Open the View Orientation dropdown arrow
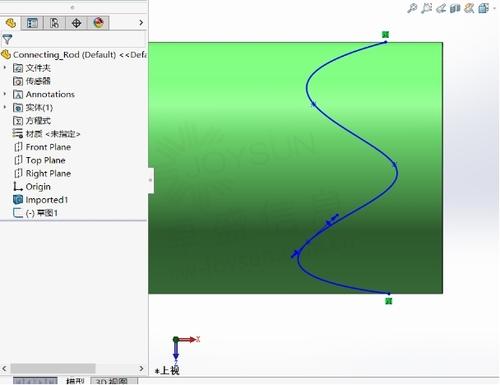This screenshot has width=500, height=385. click(x=494, y=8)
